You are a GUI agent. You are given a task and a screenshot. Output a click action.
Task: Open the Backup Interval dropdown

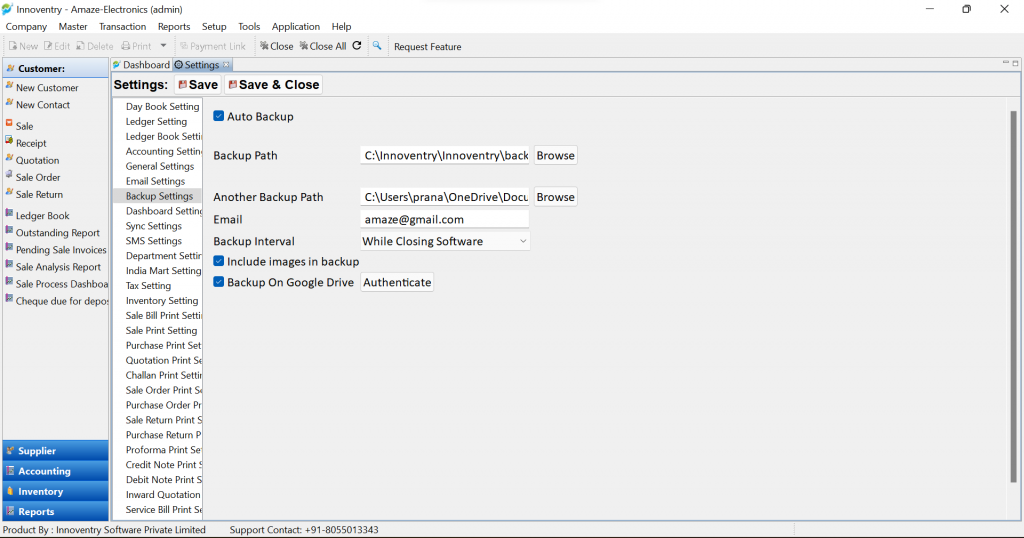445,241
